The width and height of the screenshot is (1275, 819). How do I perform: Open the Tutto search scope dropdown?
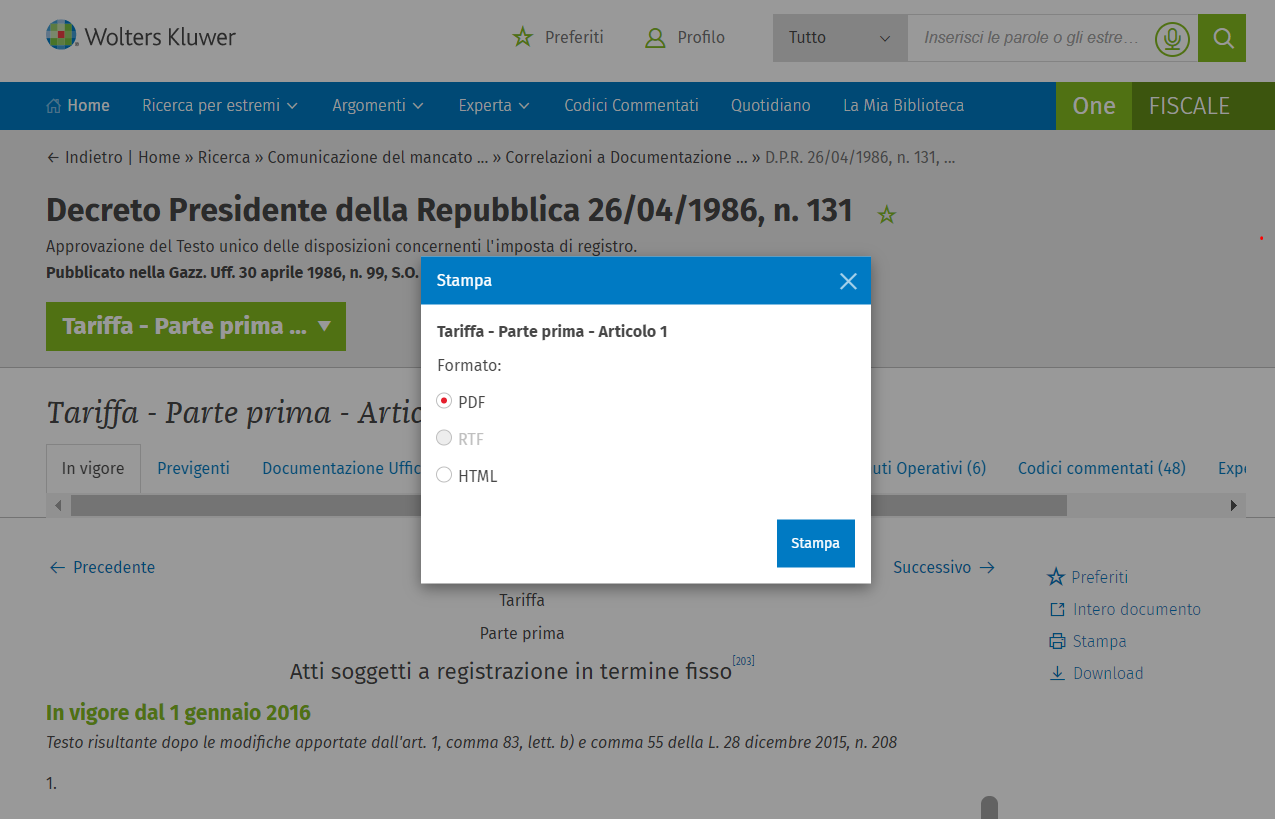click(839, 38)
